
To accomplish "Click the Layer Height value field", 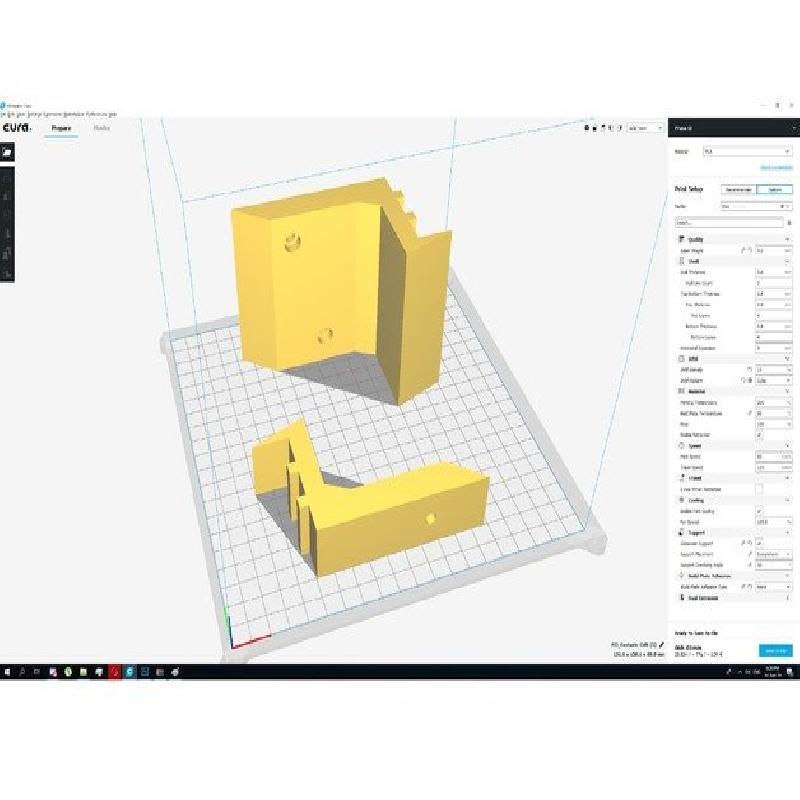I will (x=773, y=251).
